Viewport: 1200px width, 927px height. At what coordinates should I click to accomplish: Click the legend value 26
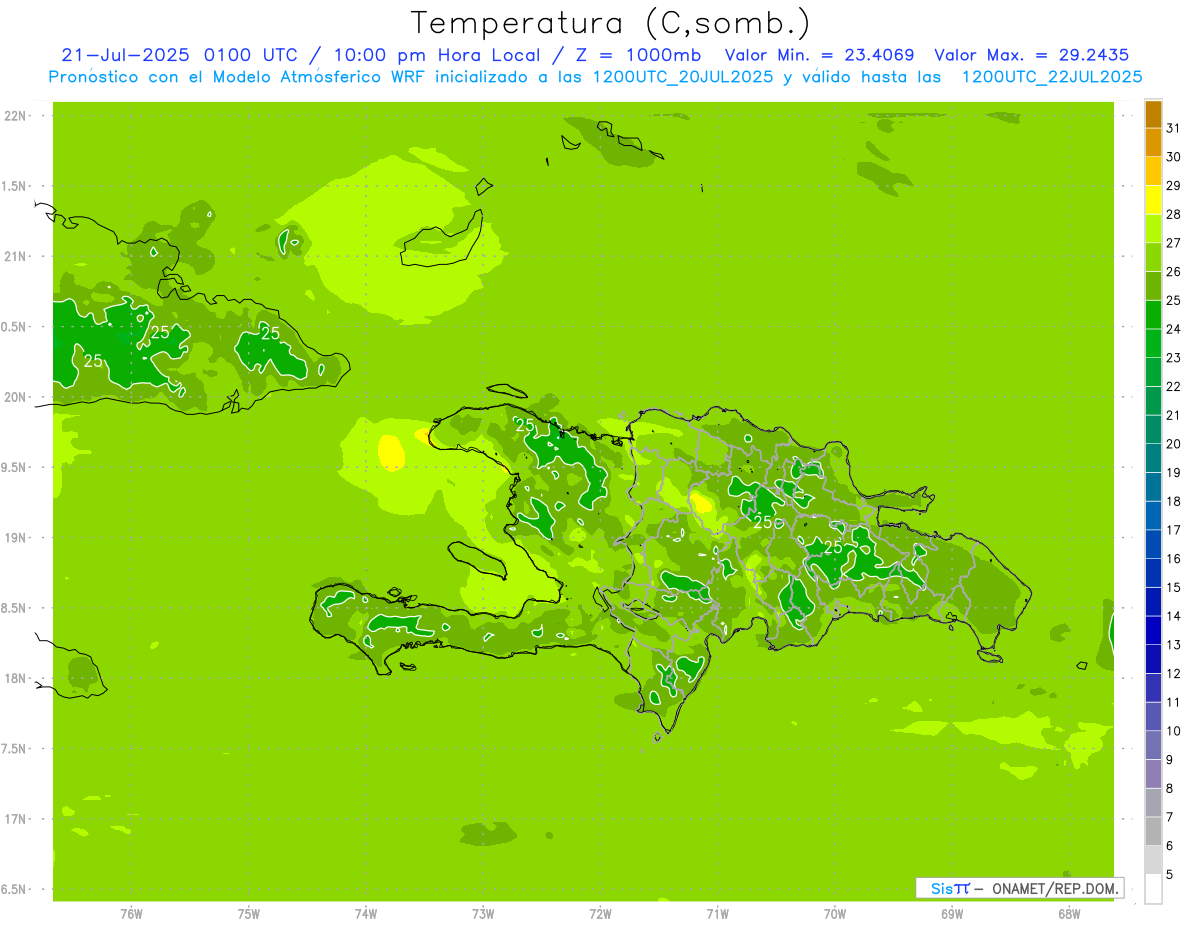(1173, 272)
